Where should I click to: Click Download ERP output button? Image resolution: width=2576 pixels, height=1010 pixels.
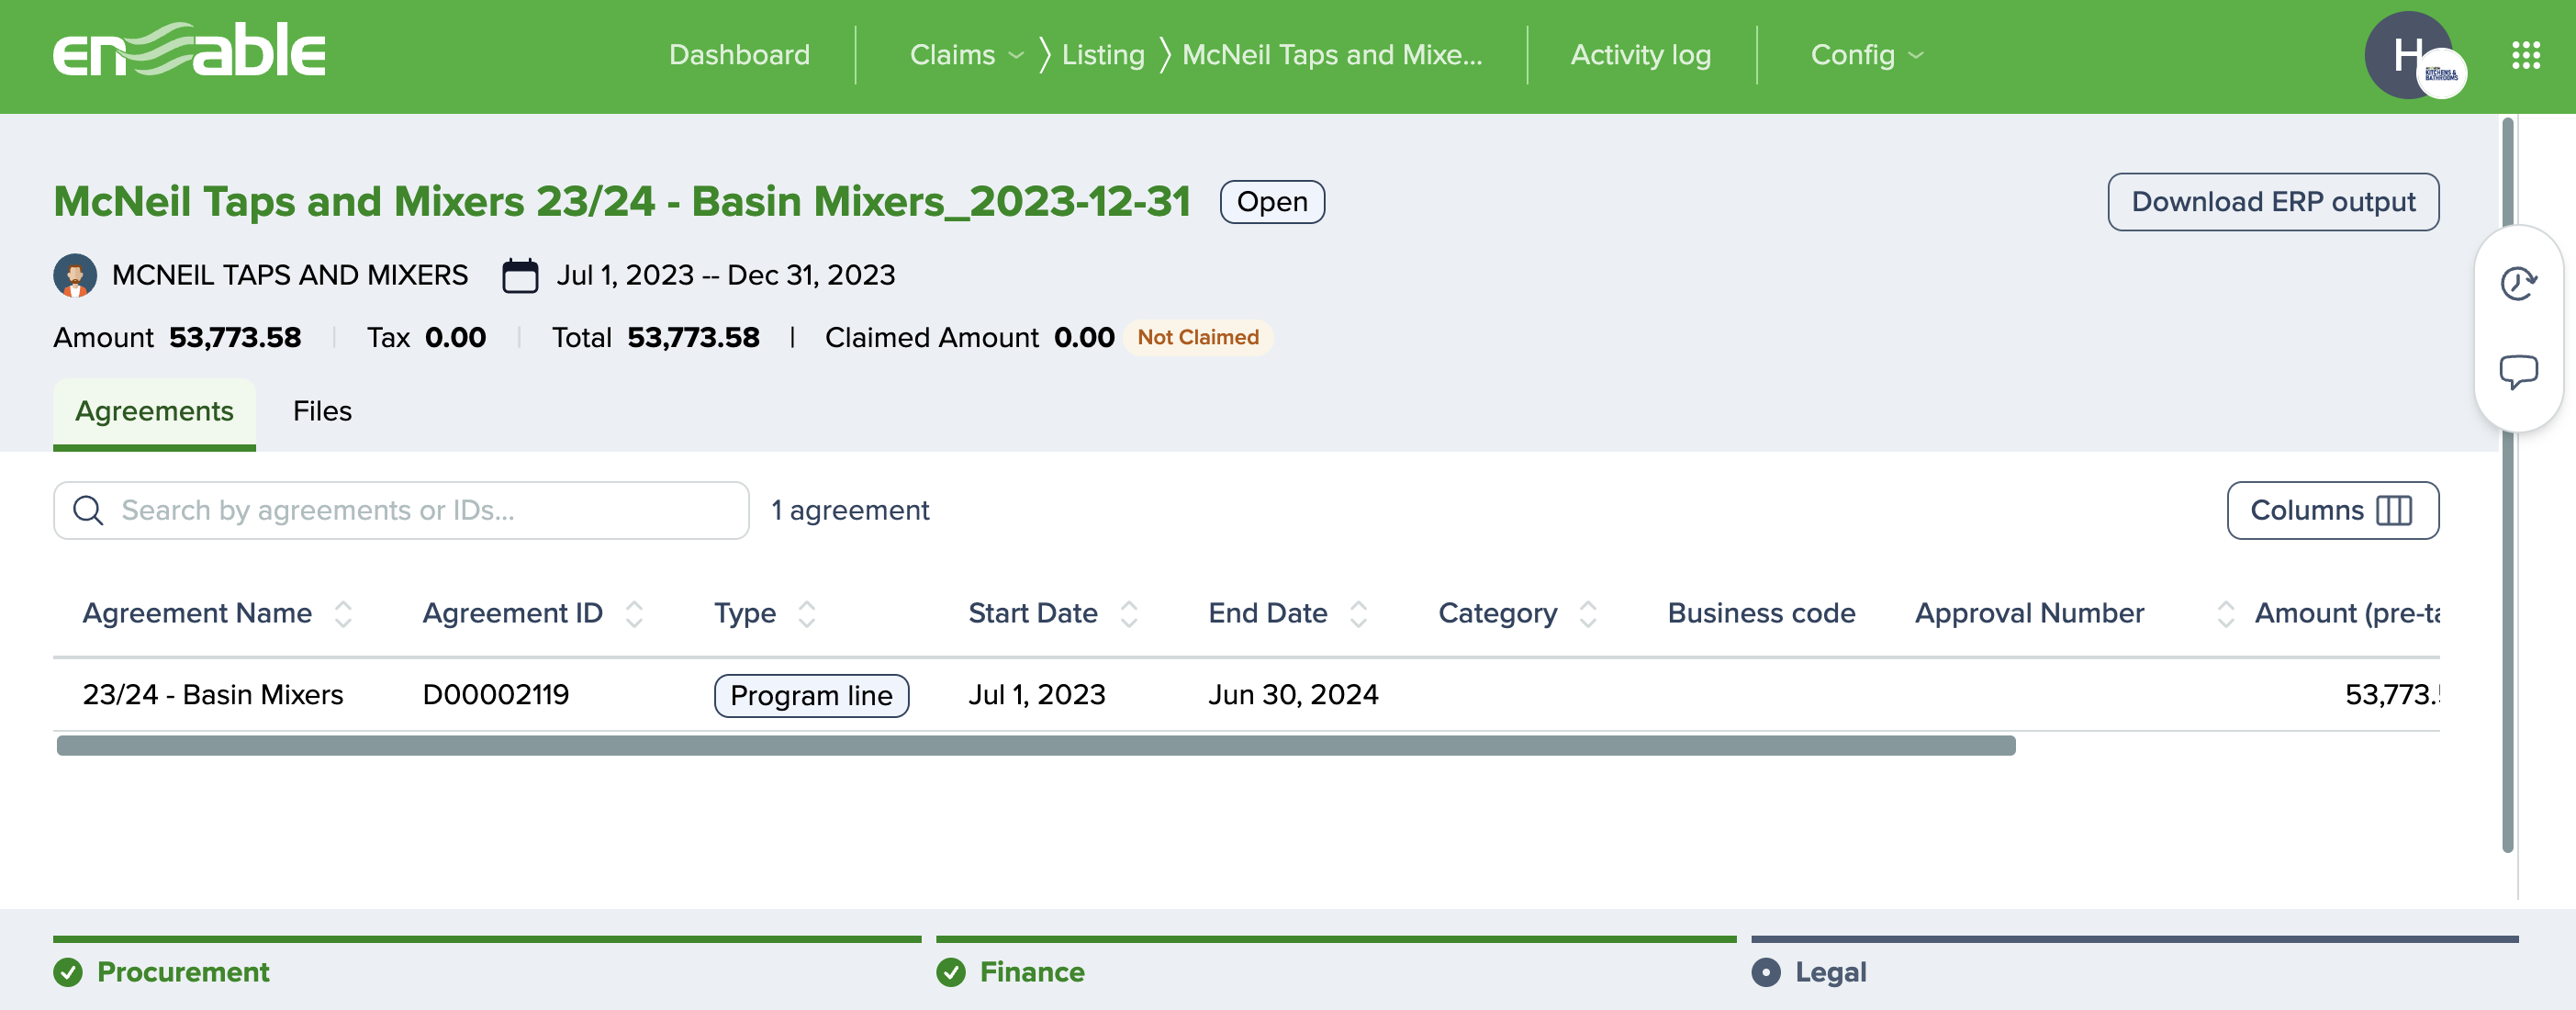pyautogui.click(x=2272, y=202)
